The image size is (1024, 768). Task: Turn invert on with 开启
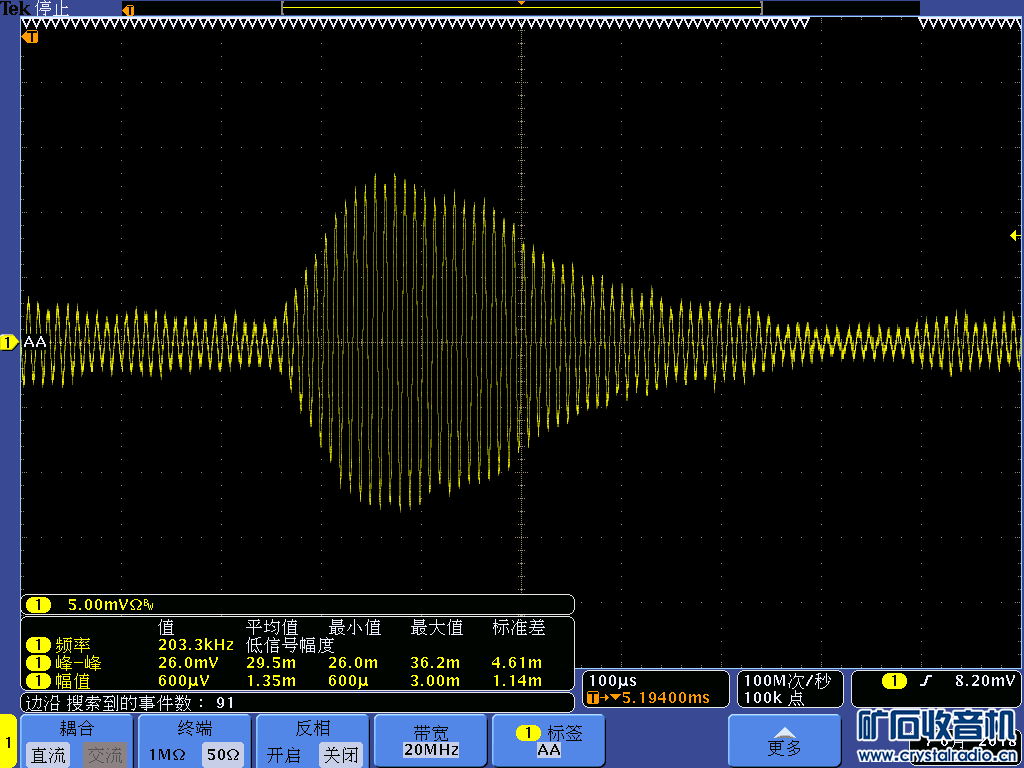point(283,755)
